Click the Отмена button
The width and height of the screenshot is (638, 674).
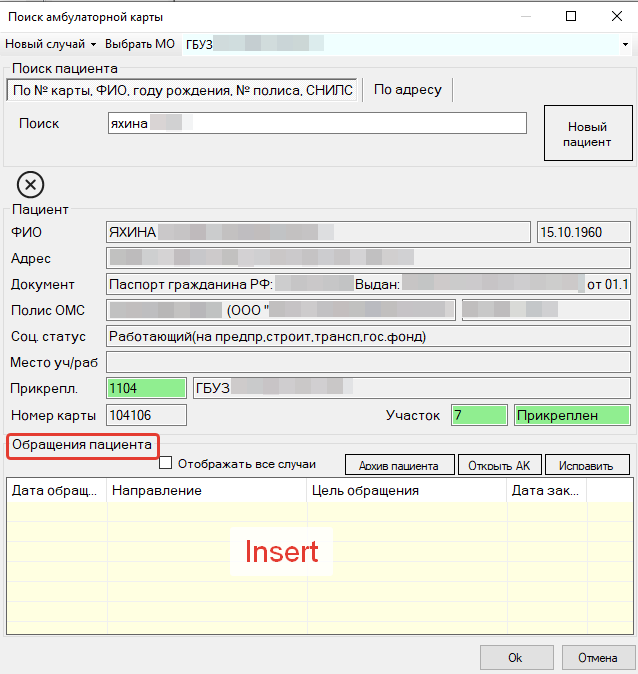tap(597, 658)
